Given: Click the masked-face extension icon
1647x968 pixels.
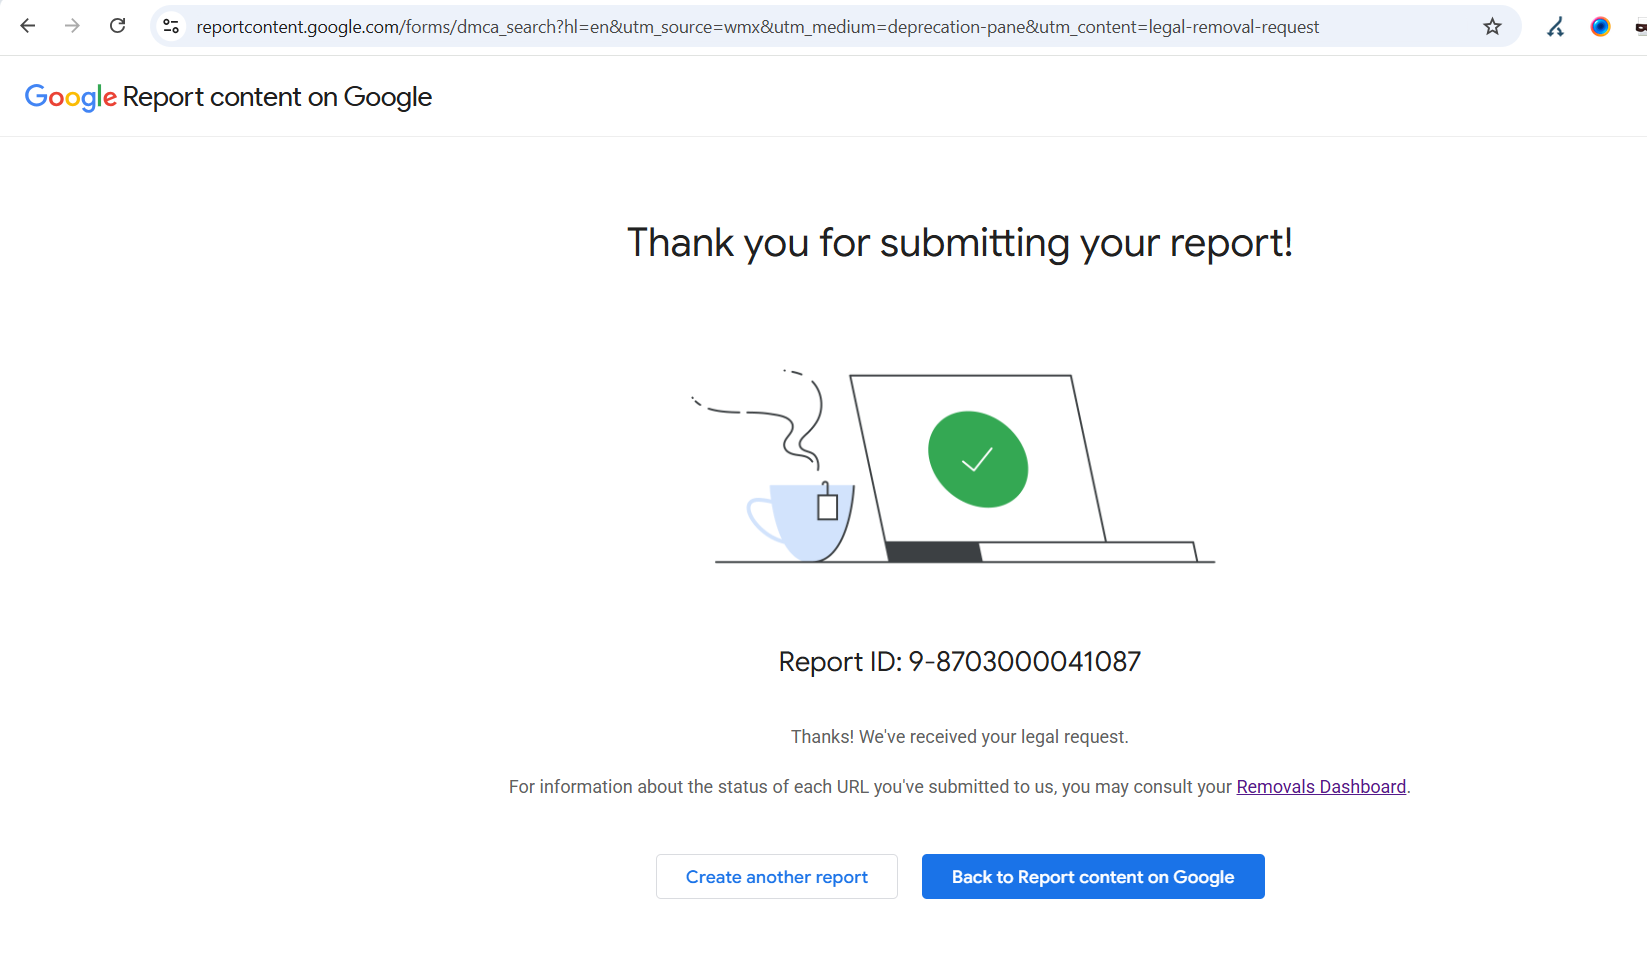Looking at the screenshot, I should click(x=1640, y=28).
